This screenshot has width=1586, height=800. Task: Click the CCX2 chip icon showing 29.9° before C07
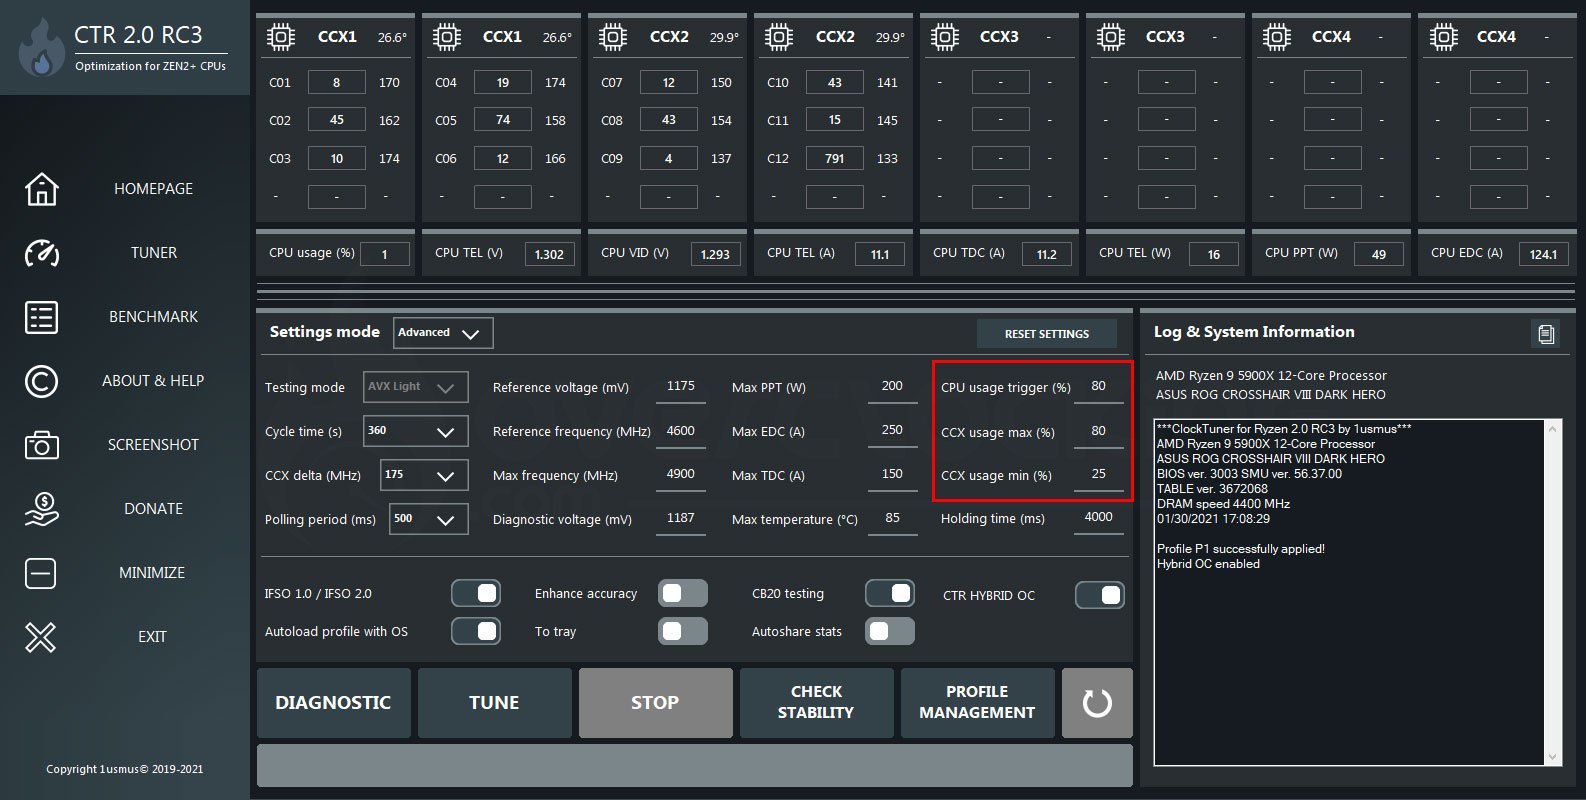point(612,37)
